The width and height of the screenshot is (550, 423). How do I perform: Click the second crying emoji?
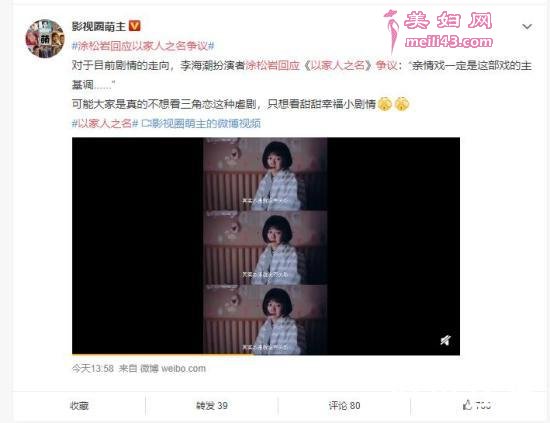tap(402, 104)
